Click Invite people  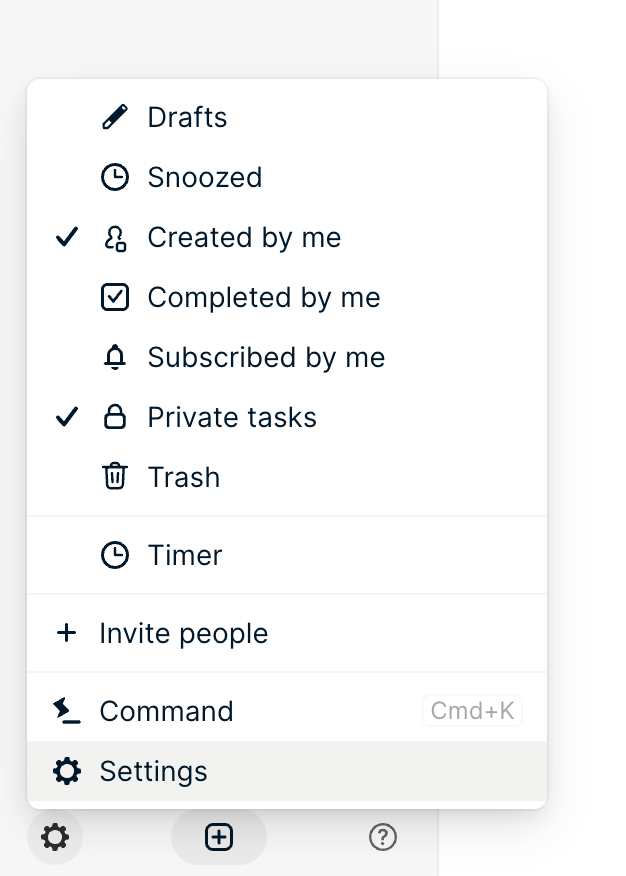point(183,633)
